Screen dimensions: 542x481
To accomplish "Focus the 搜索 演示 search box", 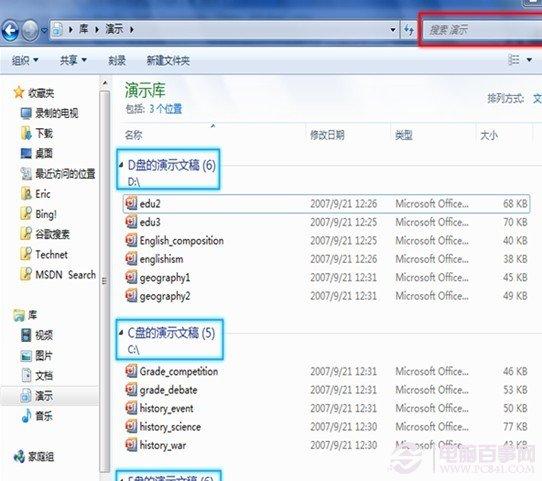I will tap(482, 30).
